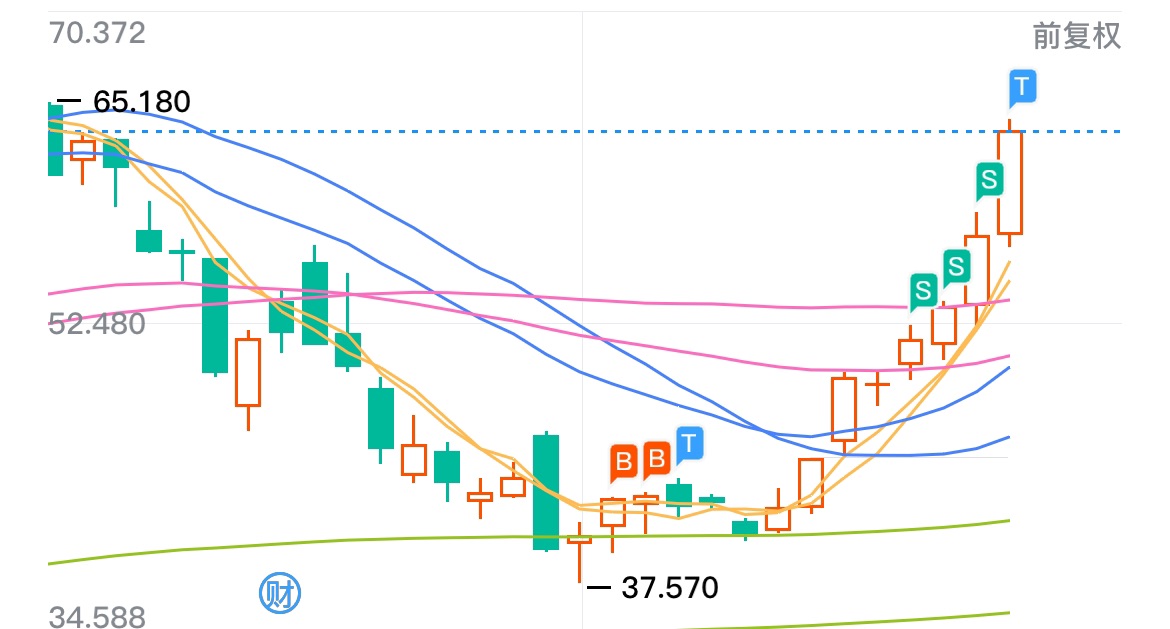Select the large green candlestick before the 37.570 low
Screen dimensions: 1170x629
(x=546, y=492)
